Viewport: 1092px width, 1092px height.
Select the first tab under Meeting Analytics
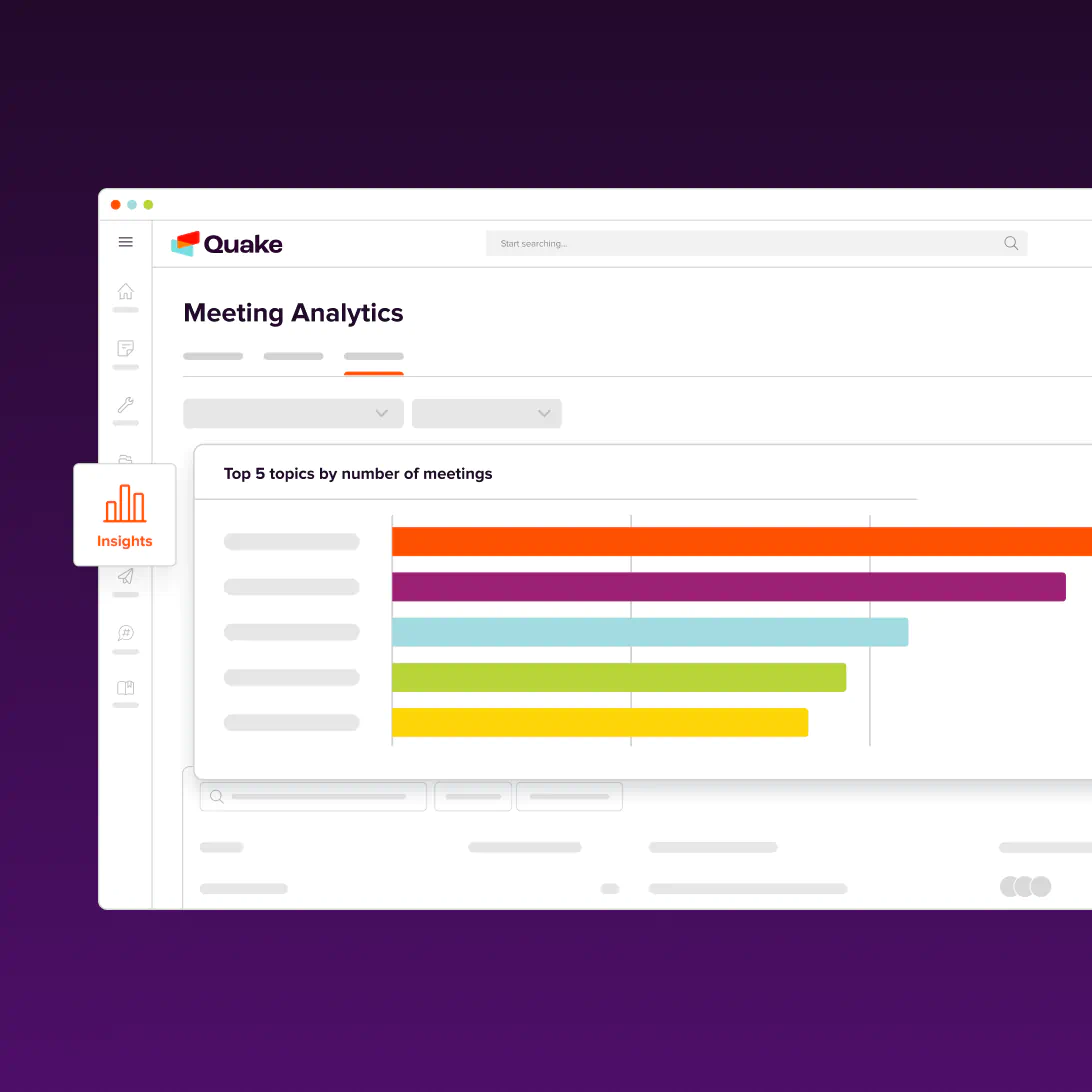[x=212, y=356]
